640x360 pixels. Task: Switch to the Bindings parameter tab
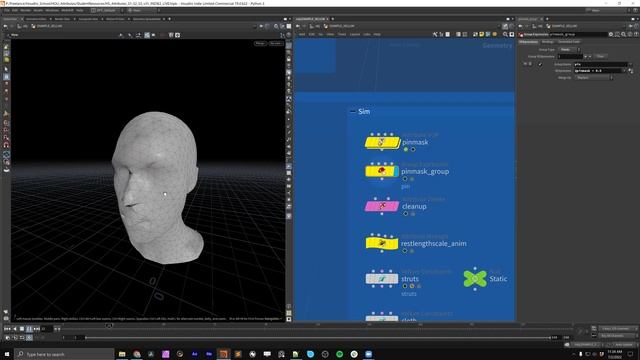(x=548, y=42)
